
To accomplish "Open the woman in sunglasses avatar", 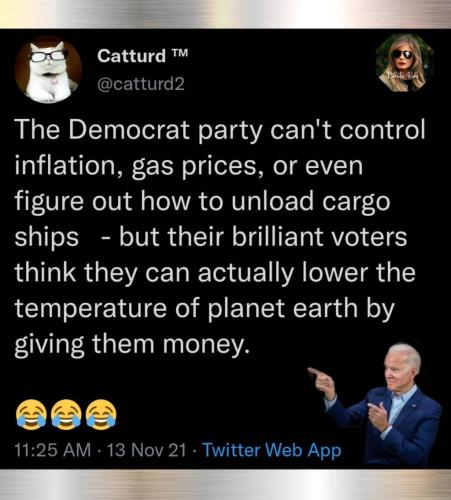I will [404, 63].
